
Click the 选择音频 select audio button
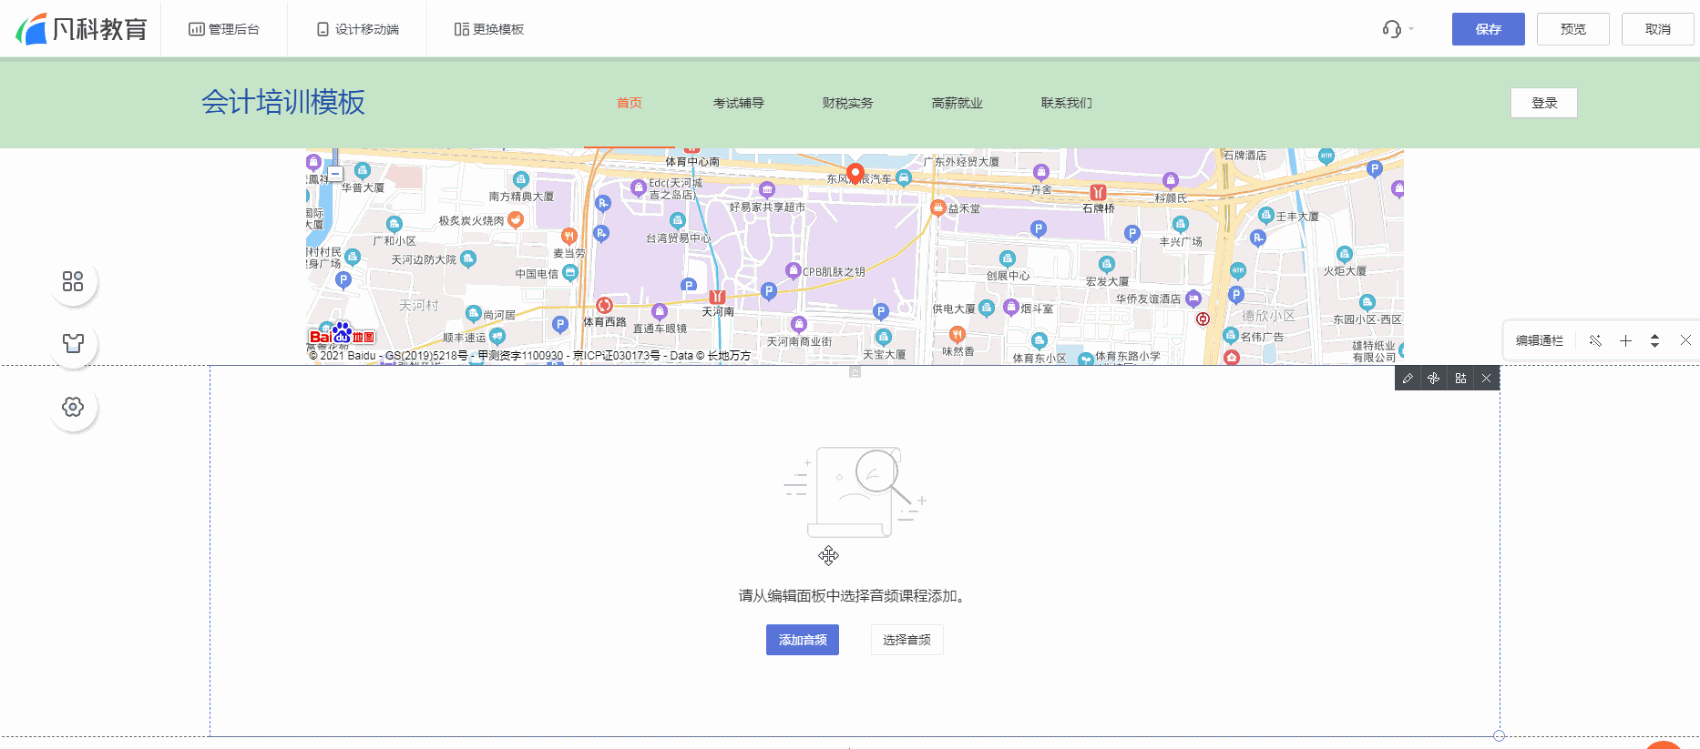point(907,640)
